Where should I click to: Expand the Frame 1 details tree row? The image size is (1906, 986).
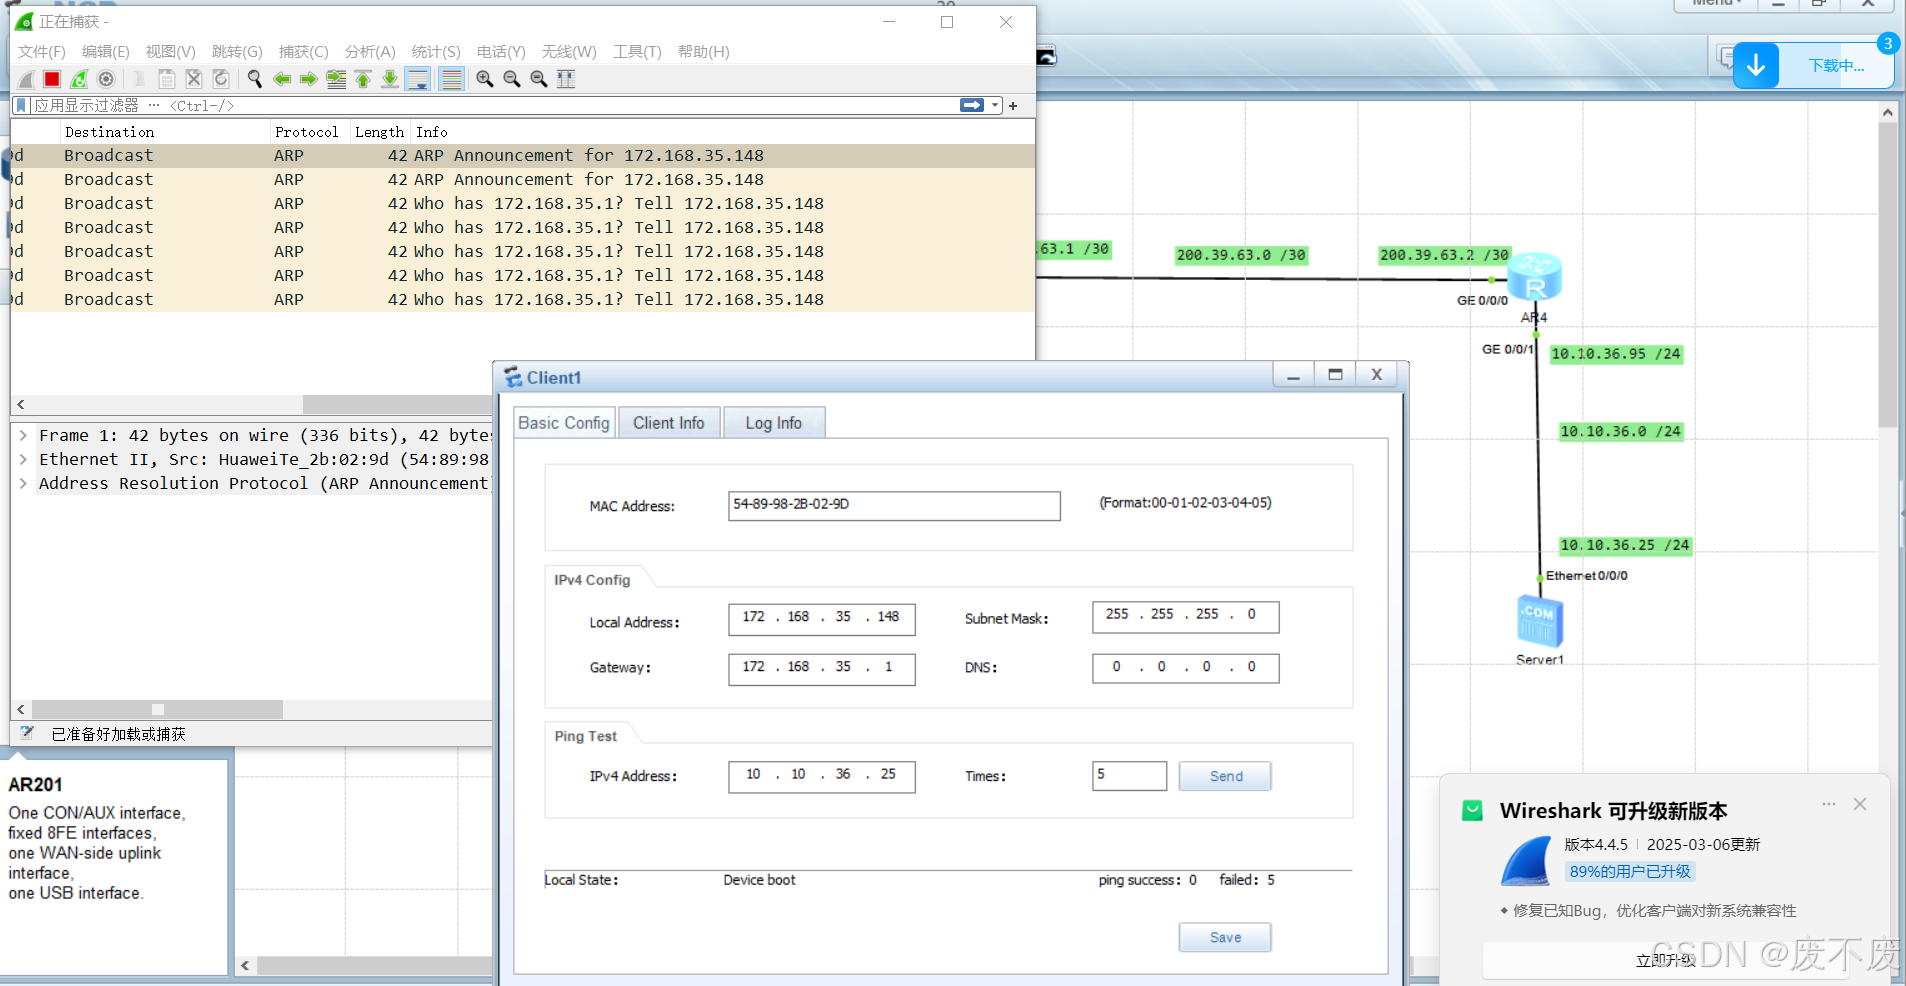[x=23, y=435]
